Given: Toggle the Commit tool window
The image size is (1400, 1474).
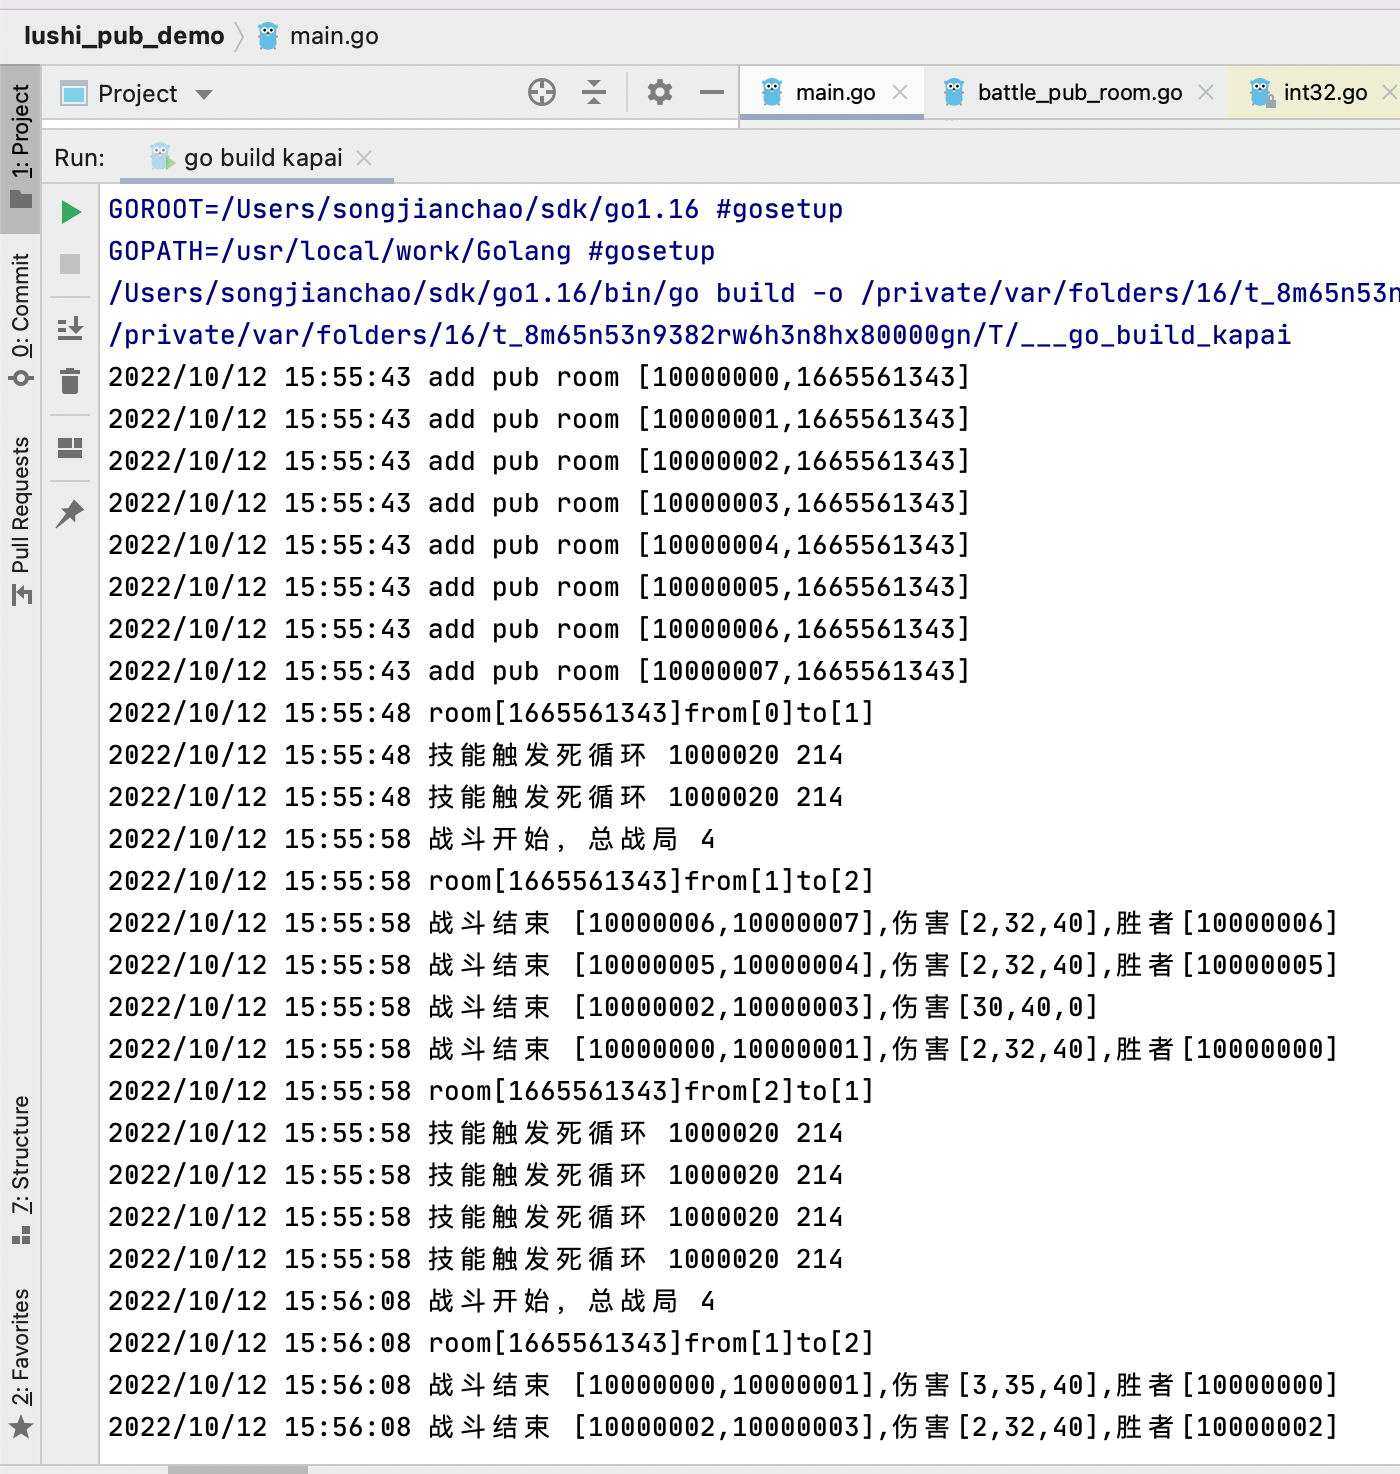Looking at the screenshot, I should [x=20, y=310].
